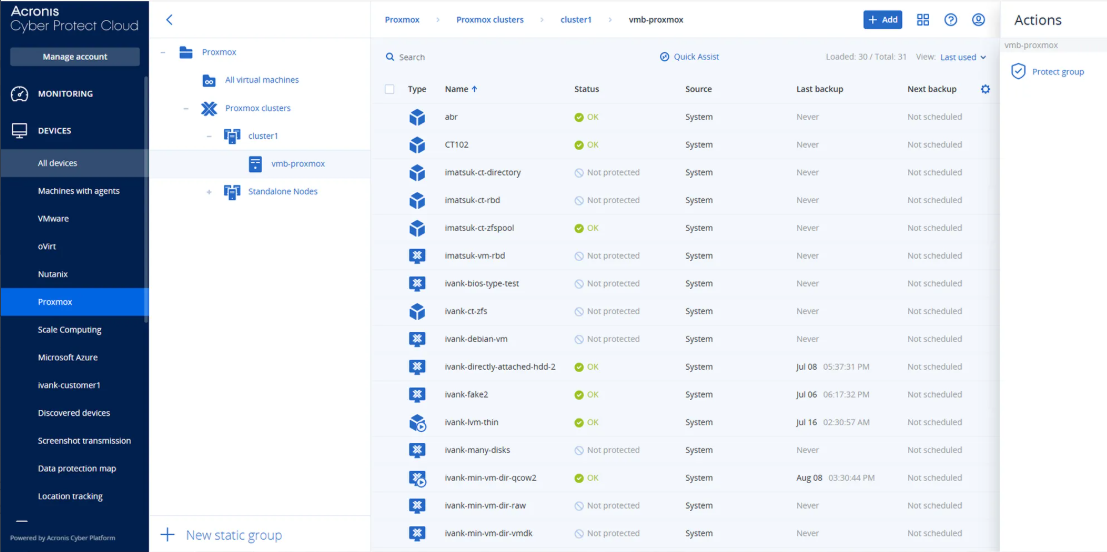The height and width of the screenshot is (552, 1107).
Task: Toggle the select-all checkbox in header
Action: pyautogui.click(x=389, y=89)
